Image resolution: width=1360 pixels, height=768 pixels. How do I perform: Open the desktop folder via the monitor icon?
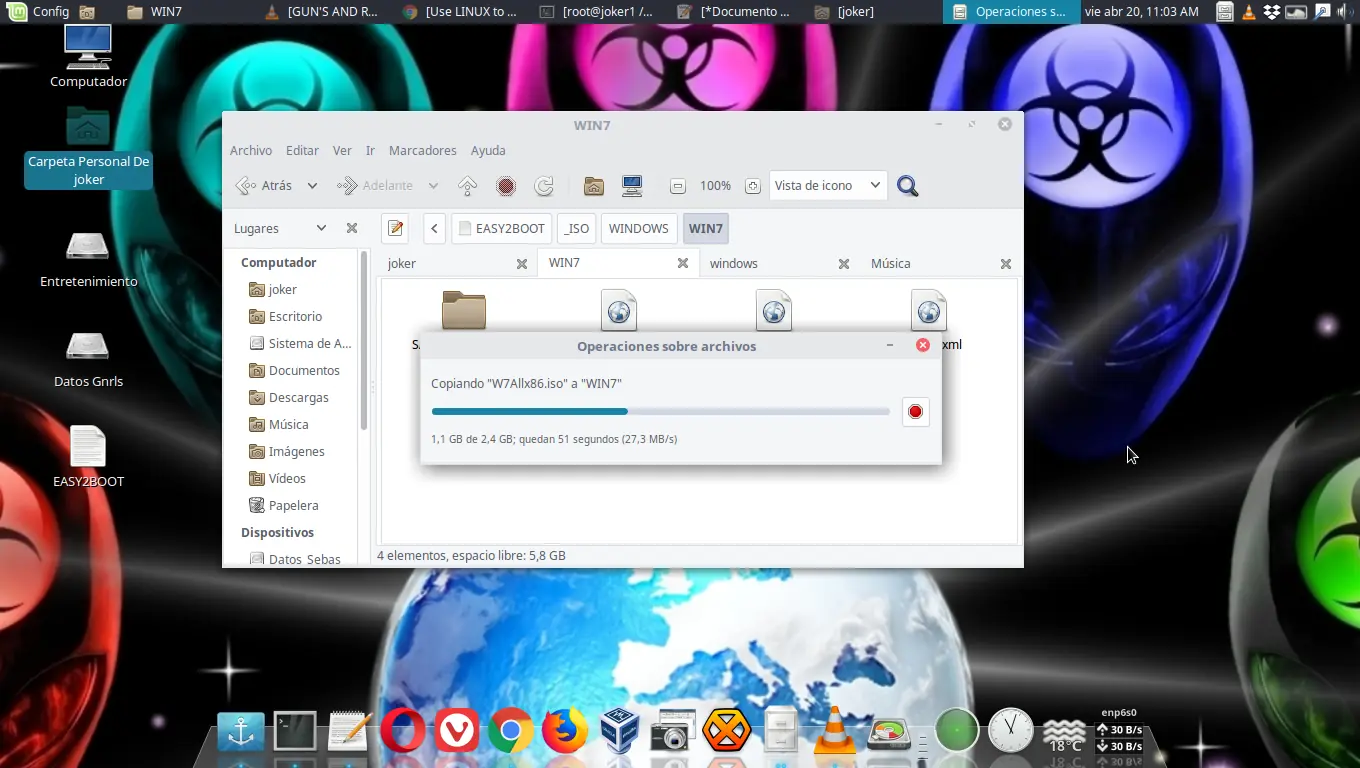[631, 185]
